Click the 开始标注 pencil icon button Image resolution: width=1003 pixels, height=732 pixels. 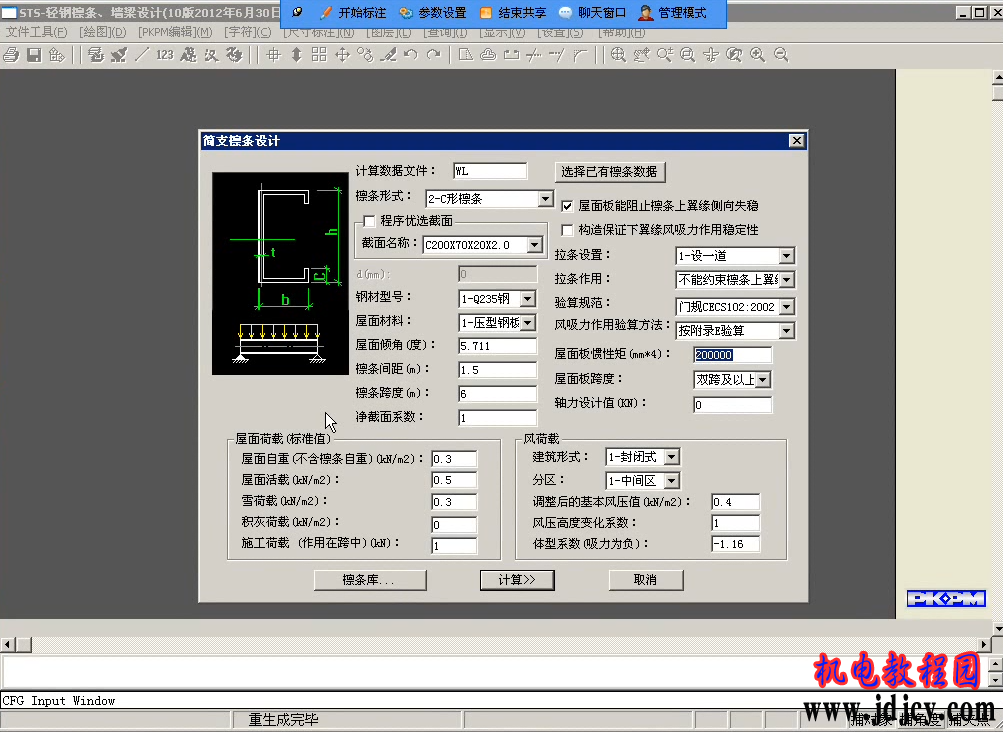353,13
